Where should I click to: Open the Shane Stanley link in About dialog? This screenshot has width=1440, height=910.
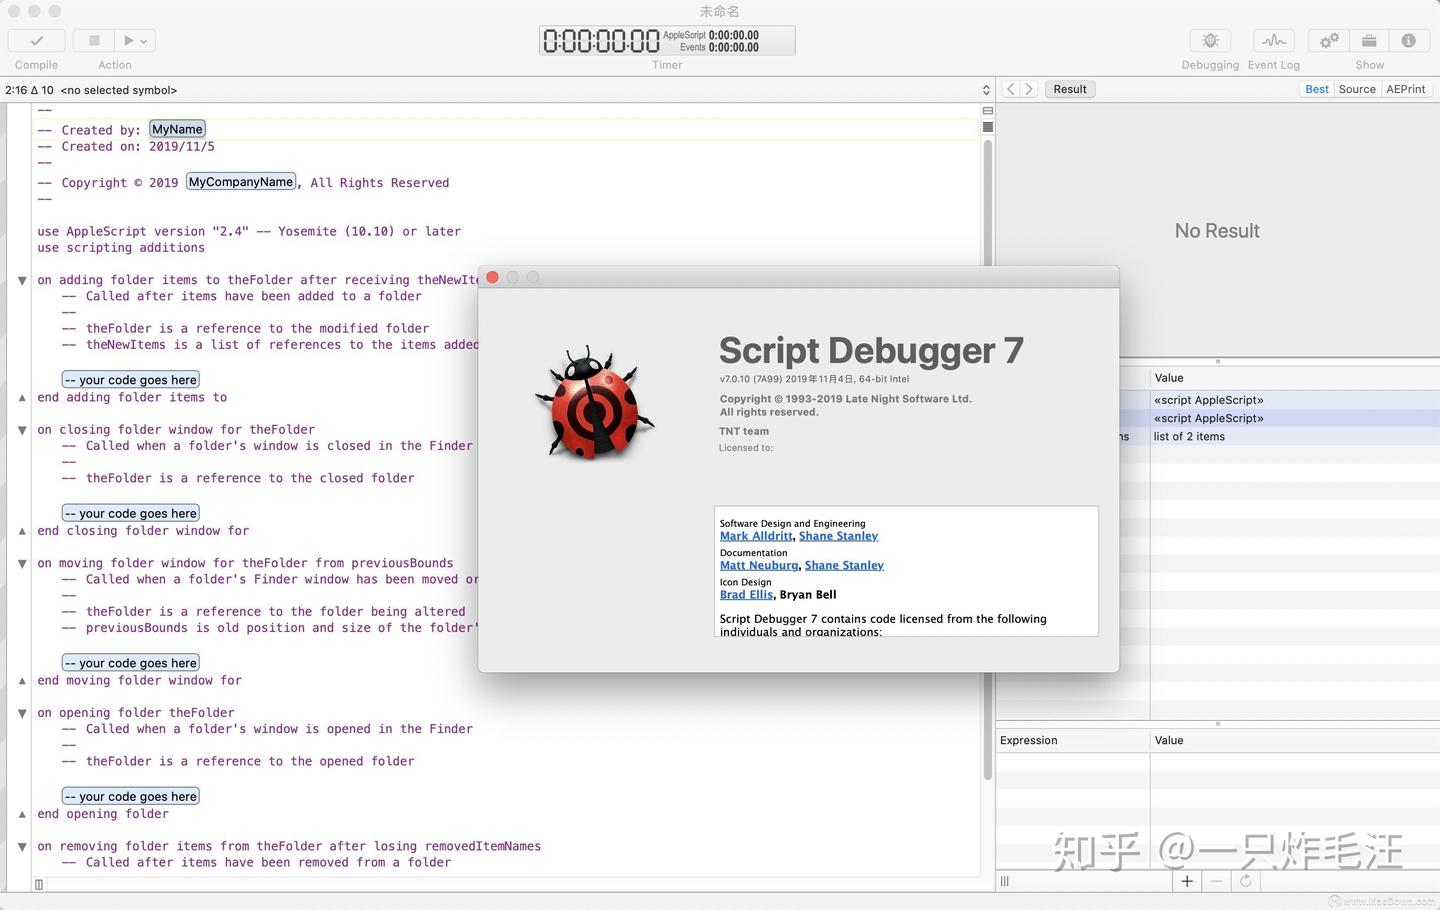tap(838, 535)
